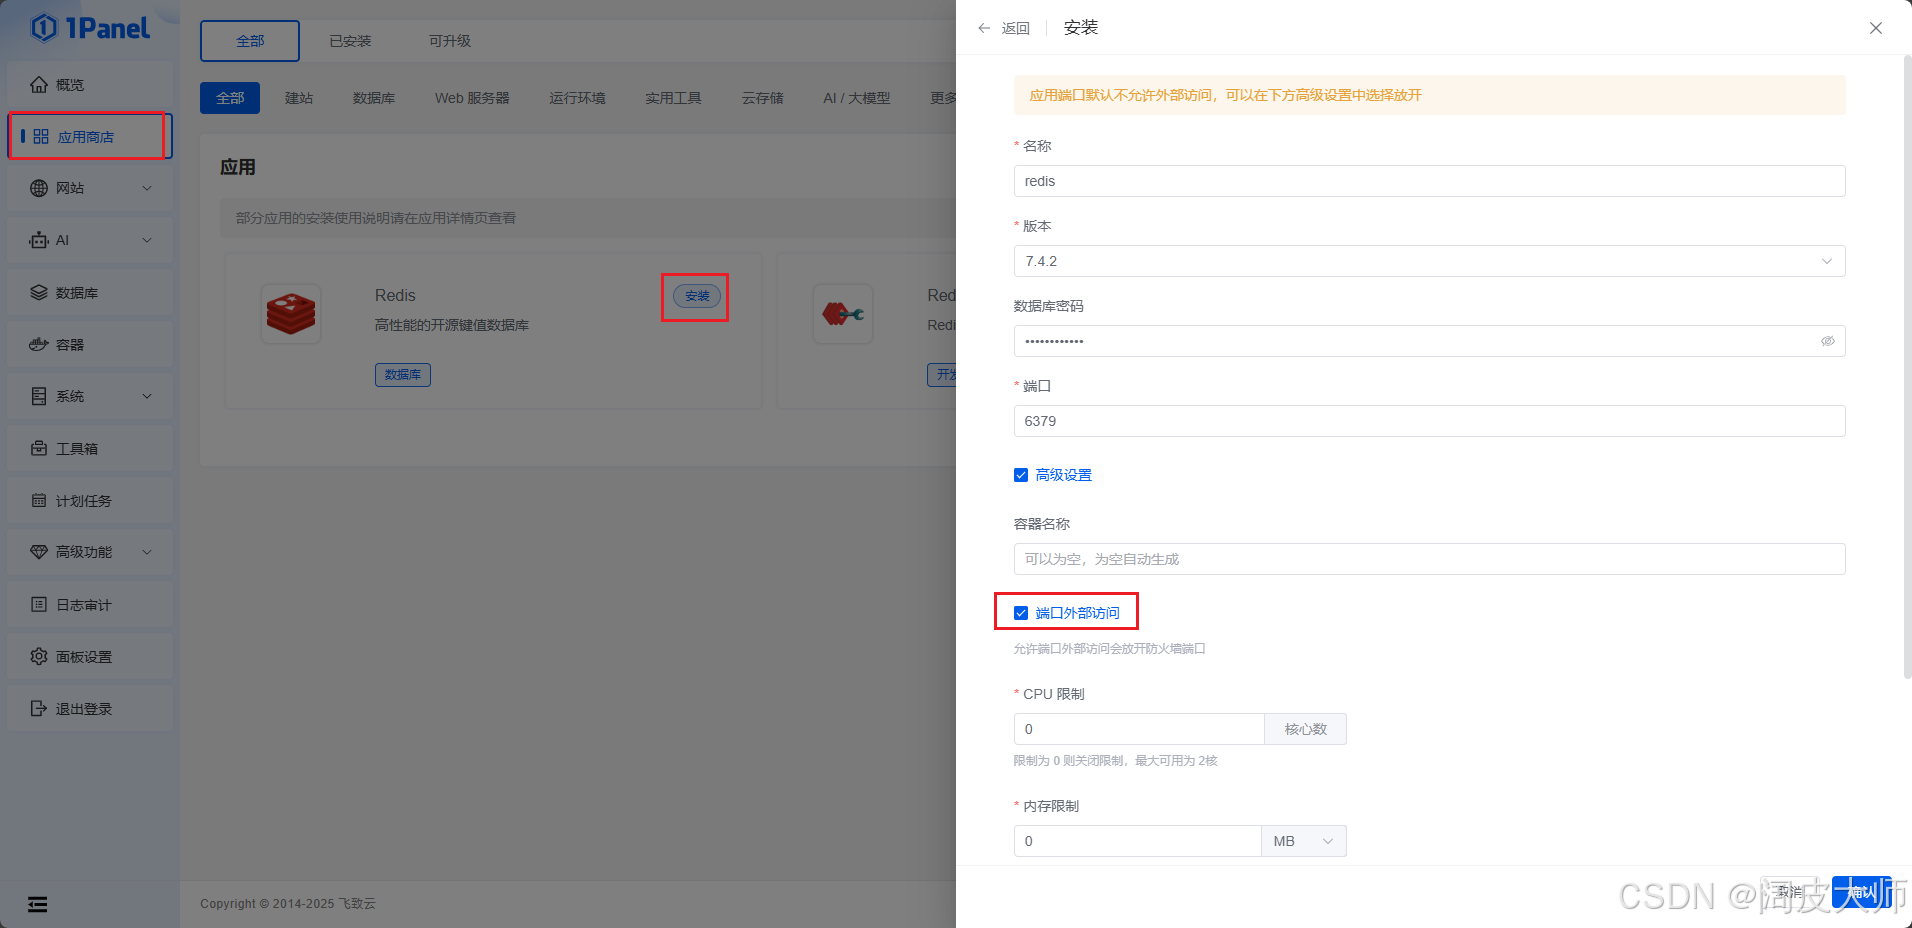
Task: Click the 1Panel logo
Action: tap(90, 28)
